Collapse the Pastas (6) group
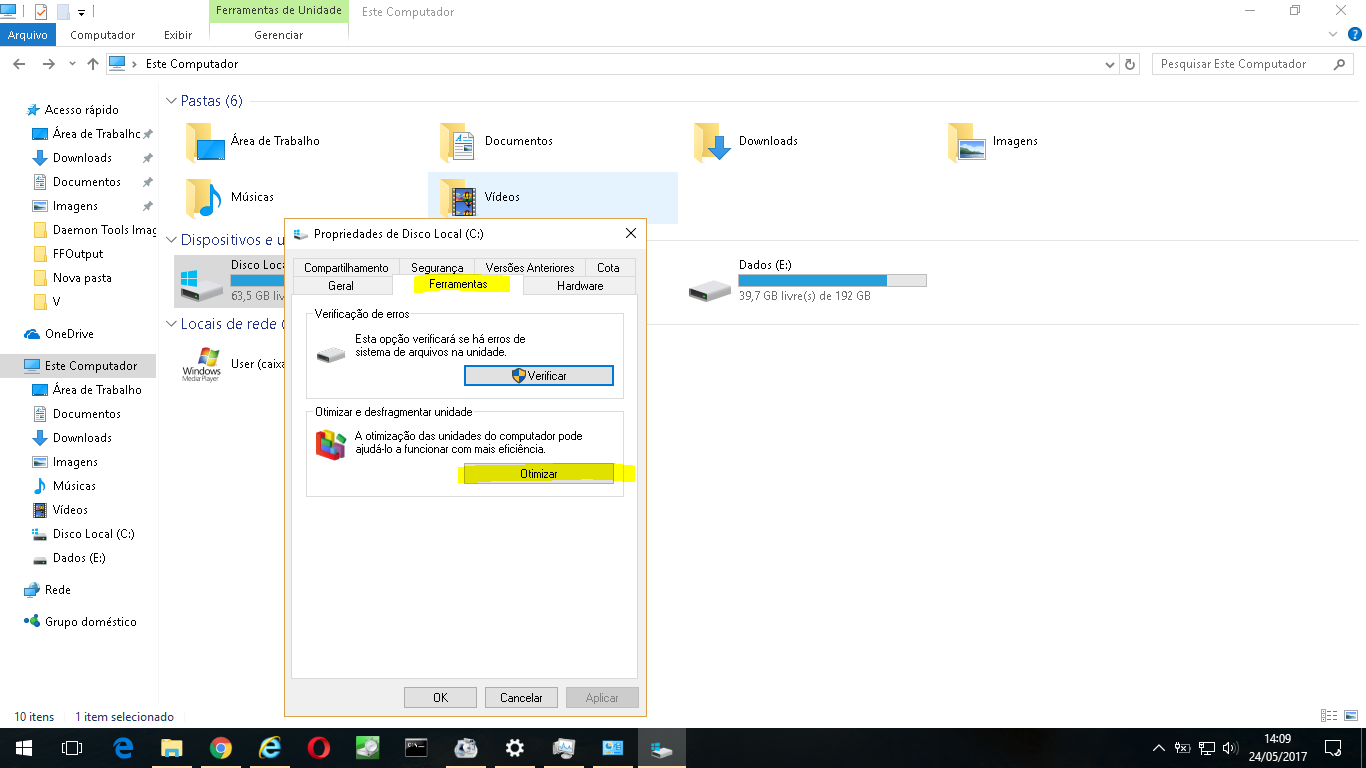1366x768 pixels. click(x=171, y=101)
